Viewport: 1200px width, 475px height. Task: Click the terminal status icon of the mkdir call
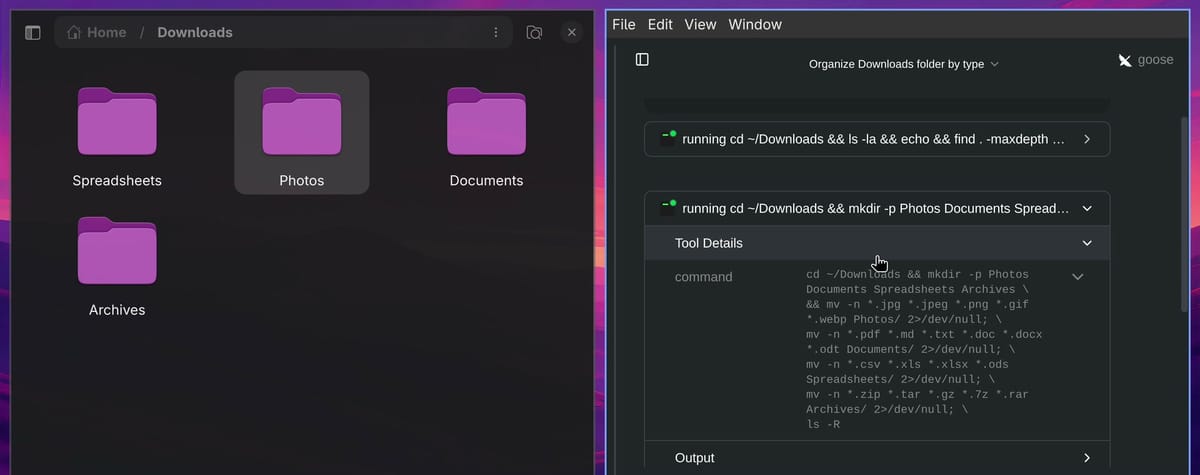point(667,208)
